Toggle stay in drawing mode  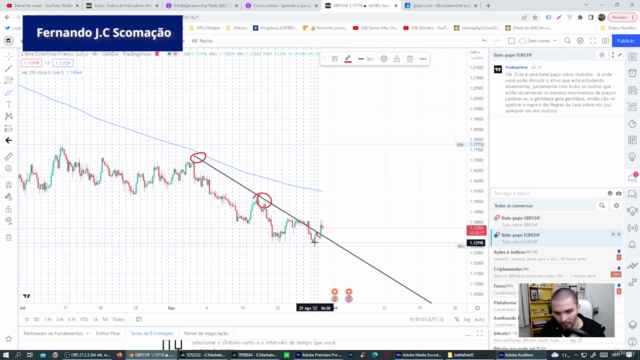[x=9, y=197]
